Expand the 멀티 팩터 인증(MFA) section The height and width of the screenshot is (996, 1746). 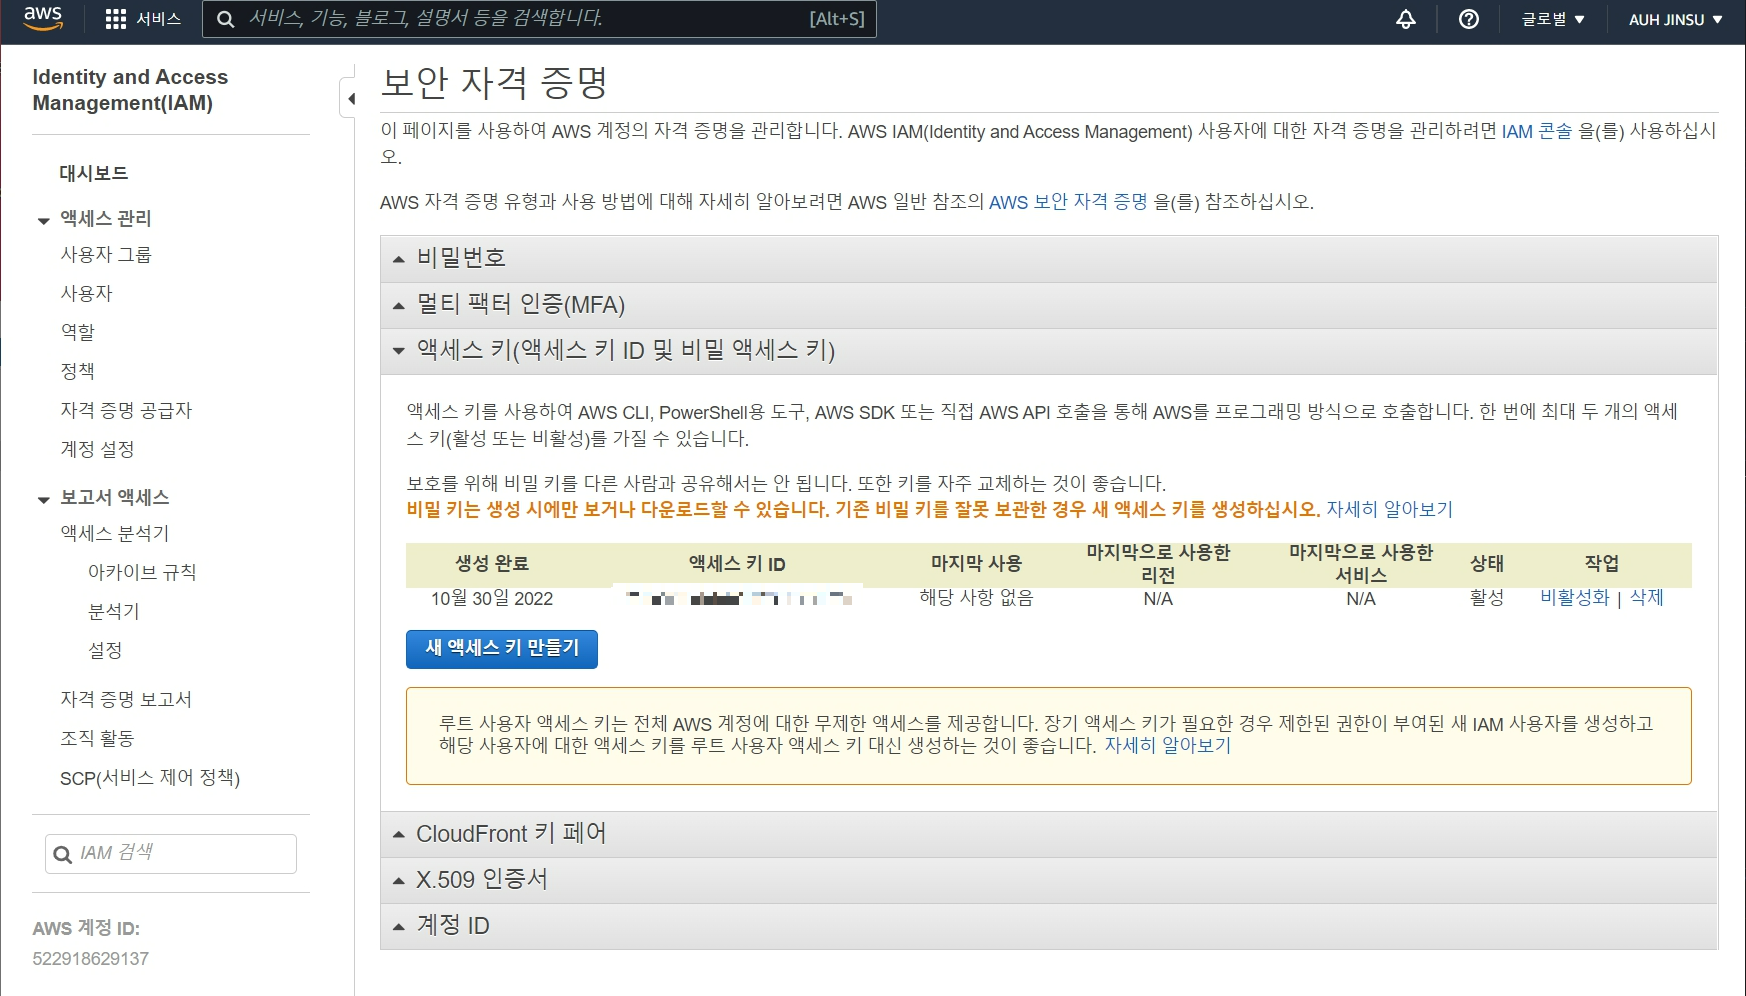(x=1049, y=305)
